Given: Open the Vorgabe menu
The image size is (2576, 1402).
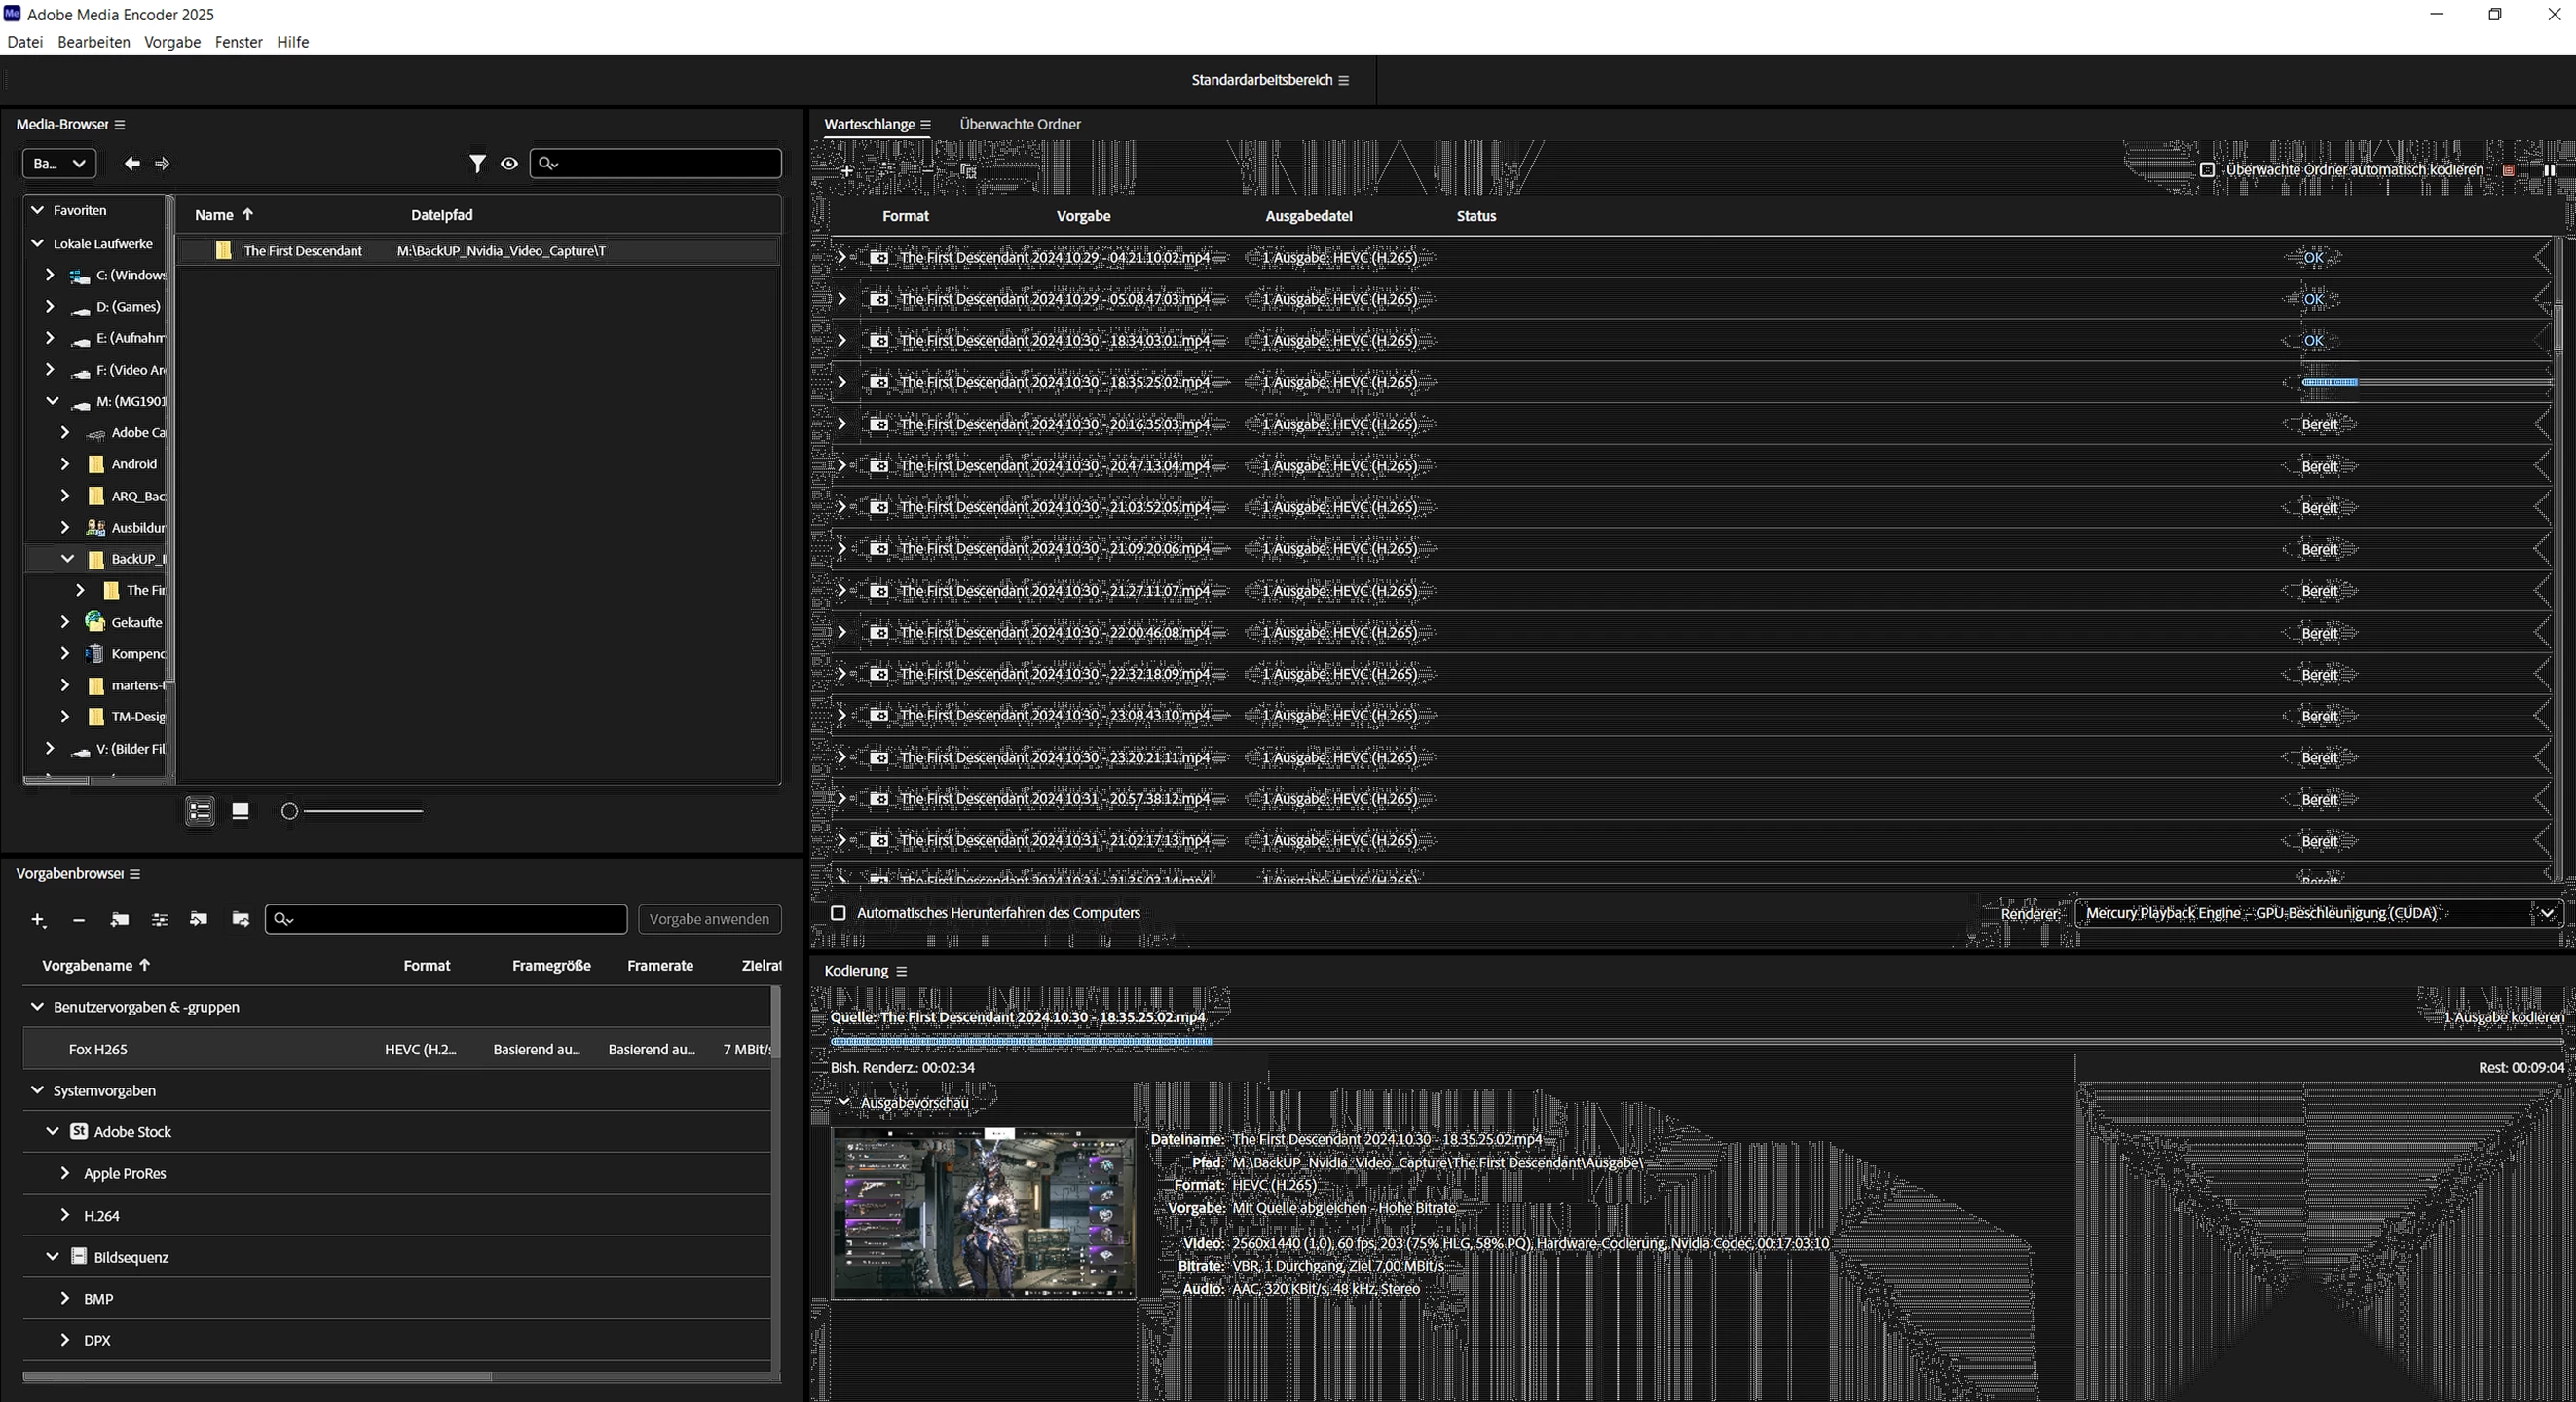Looking at the screenshot, I should pyautogui.click(x=172, y=42).
